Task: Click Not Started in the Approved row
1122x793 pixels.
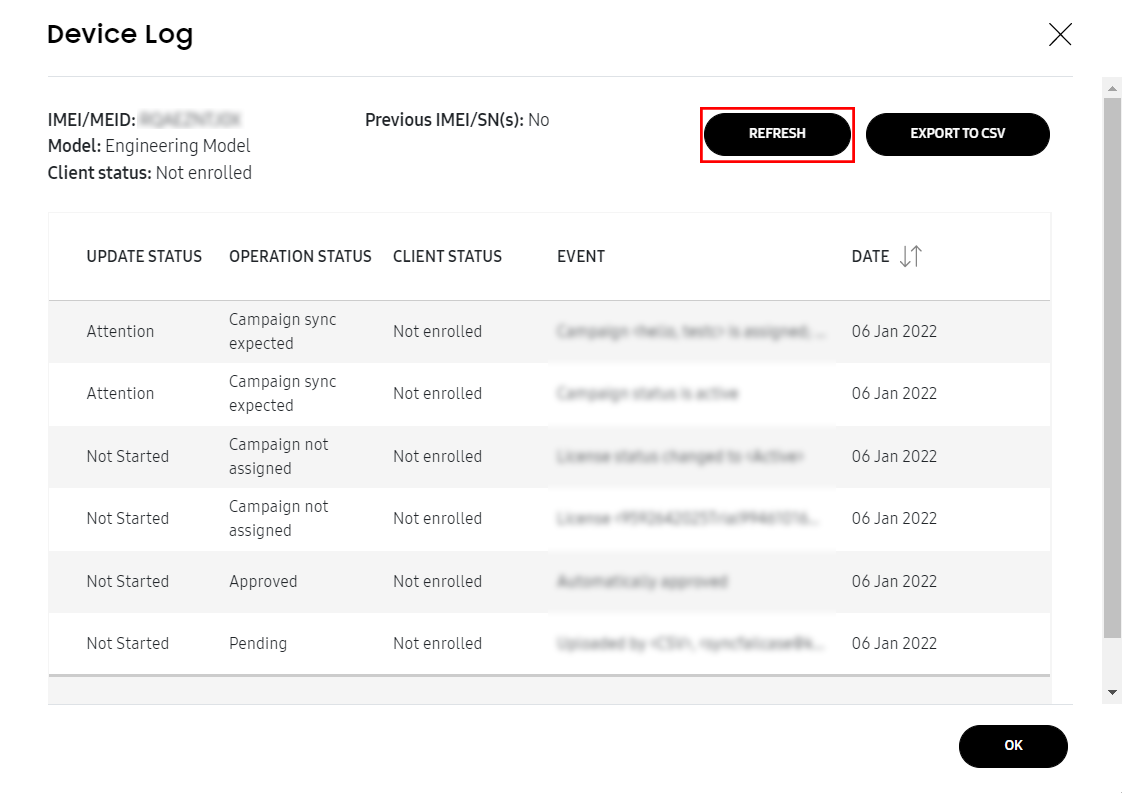Action: (x=127, y=581)
